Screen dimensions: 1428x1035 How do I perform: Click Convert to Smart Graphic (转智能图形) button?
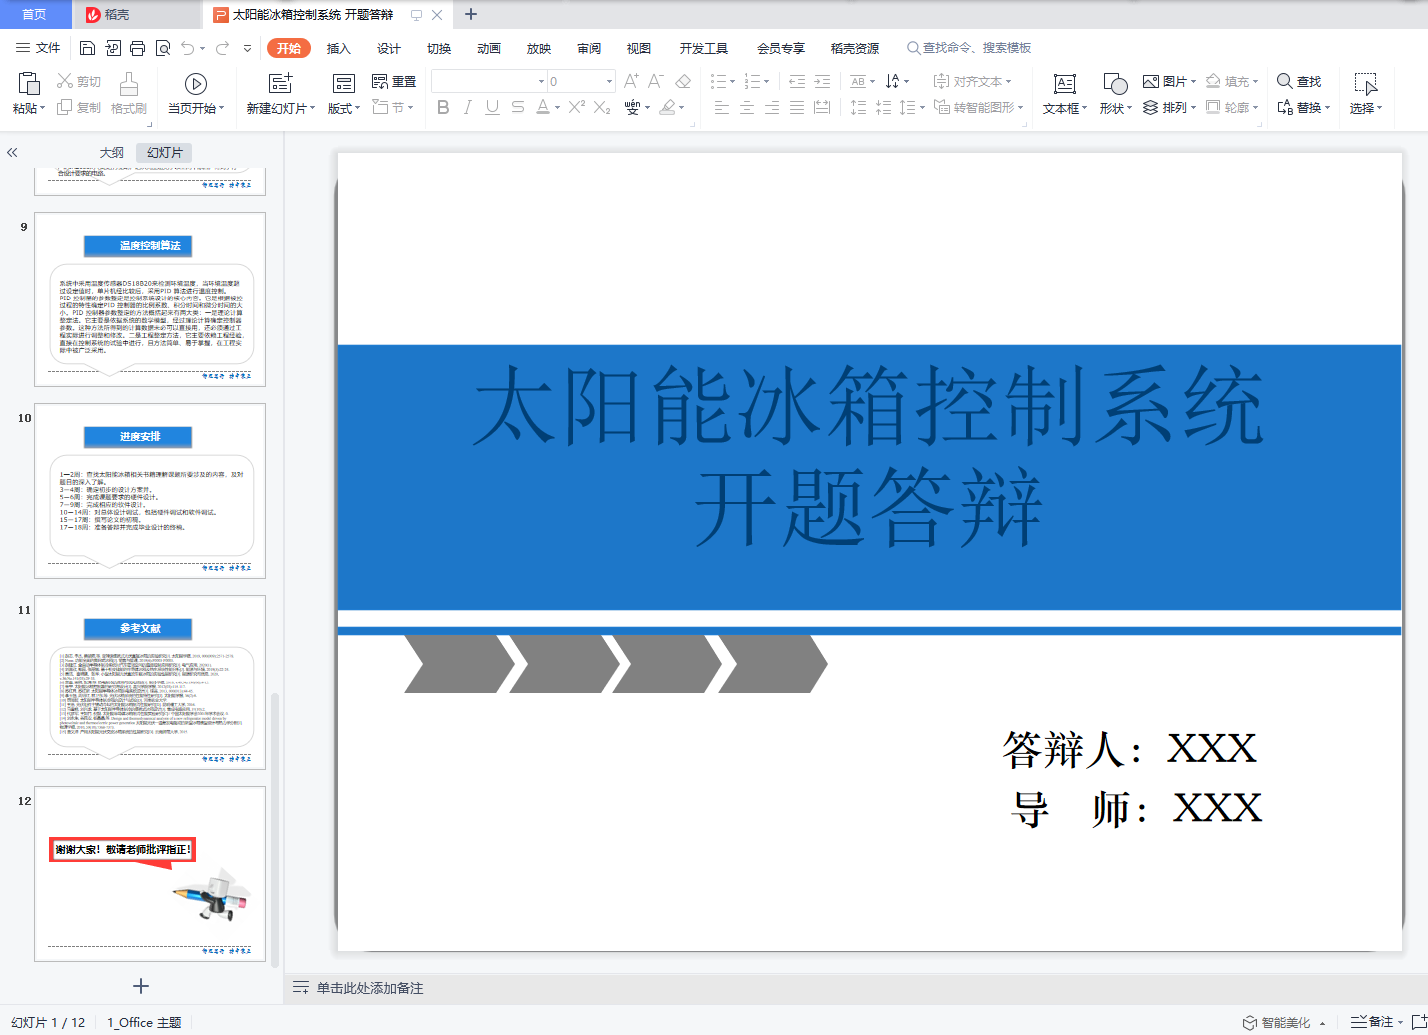979,107
